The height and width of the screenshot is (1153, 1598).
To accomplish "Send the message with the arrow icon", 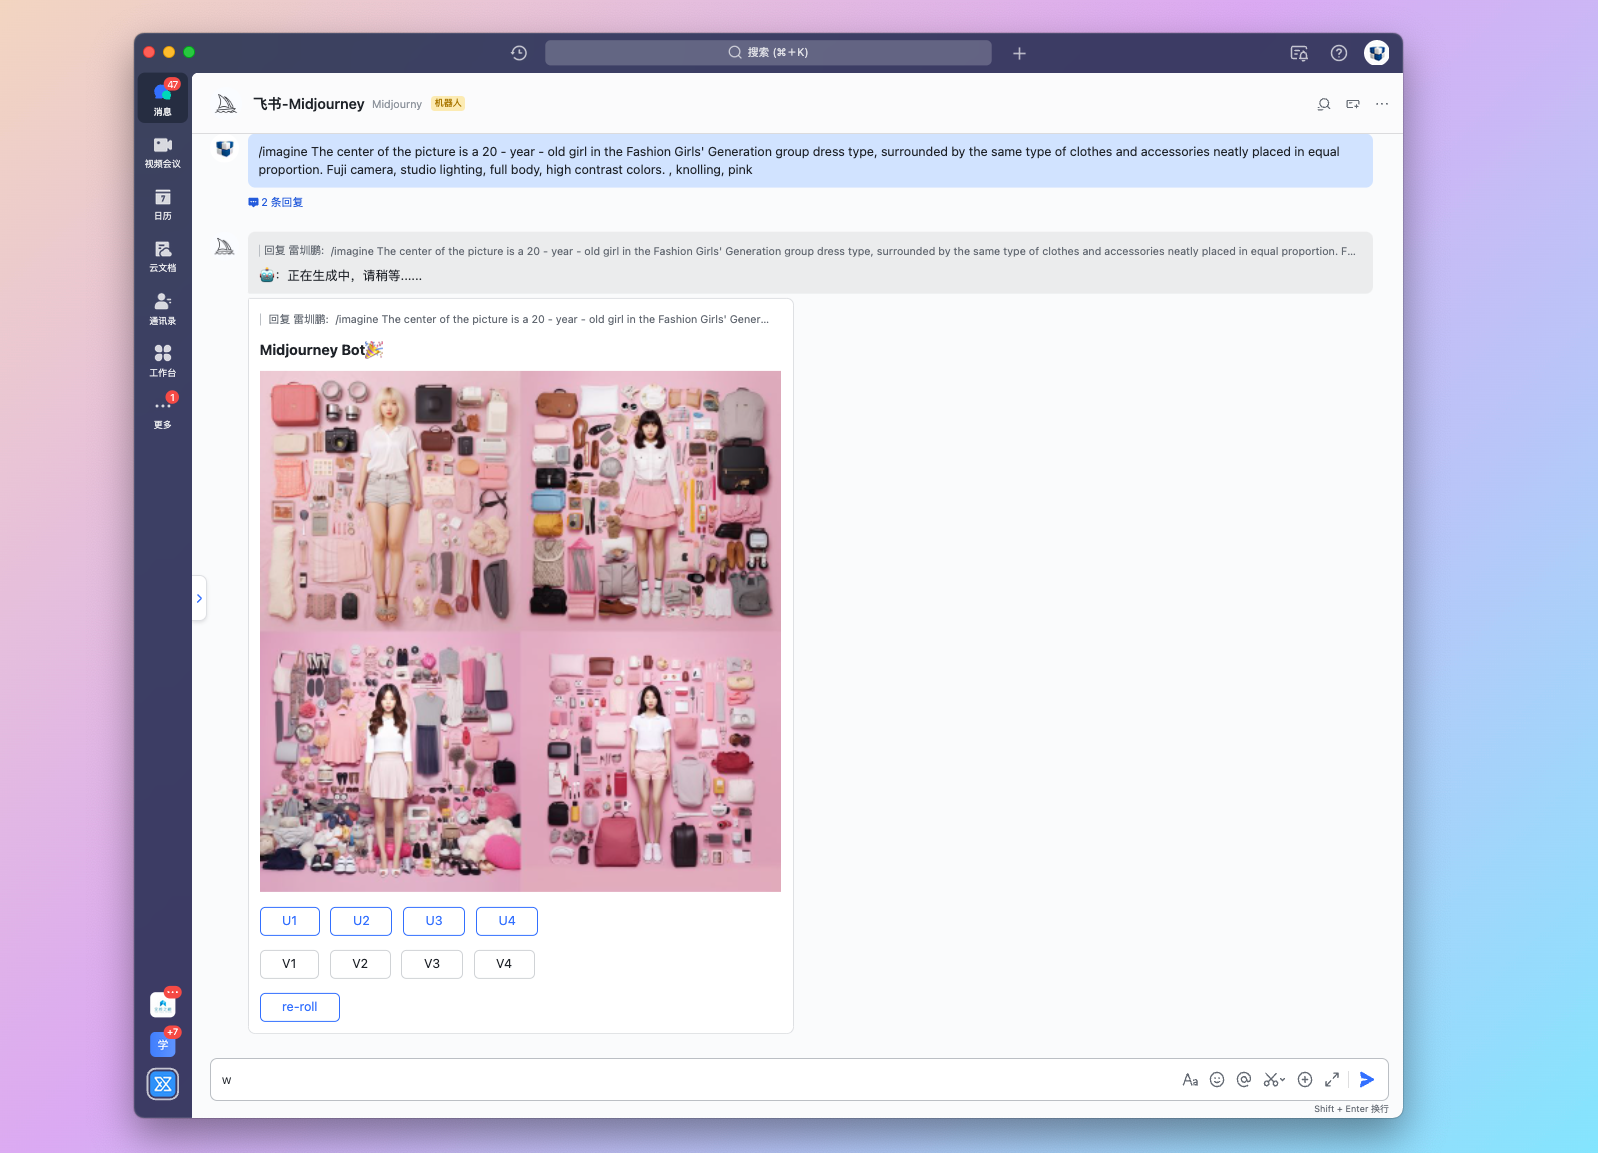I will tap(1367, 1080).
